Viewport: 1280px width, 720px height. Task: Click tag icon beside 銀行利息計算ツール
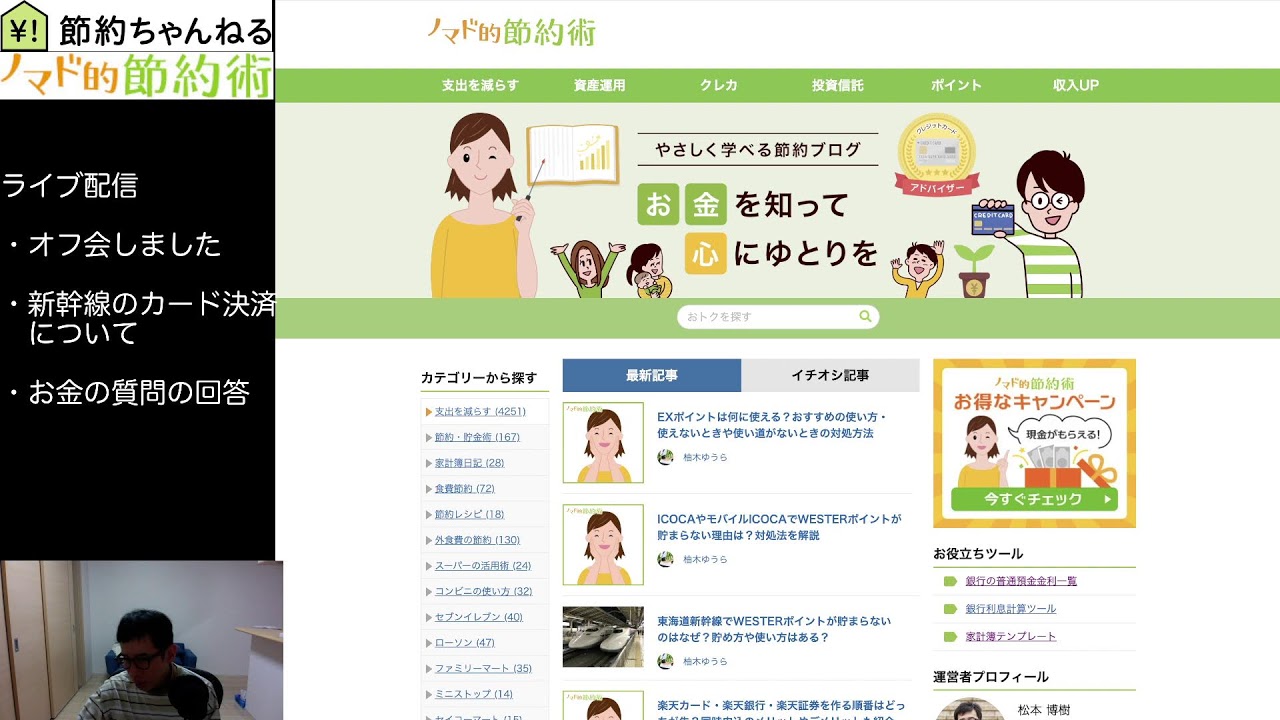[950, 609]
